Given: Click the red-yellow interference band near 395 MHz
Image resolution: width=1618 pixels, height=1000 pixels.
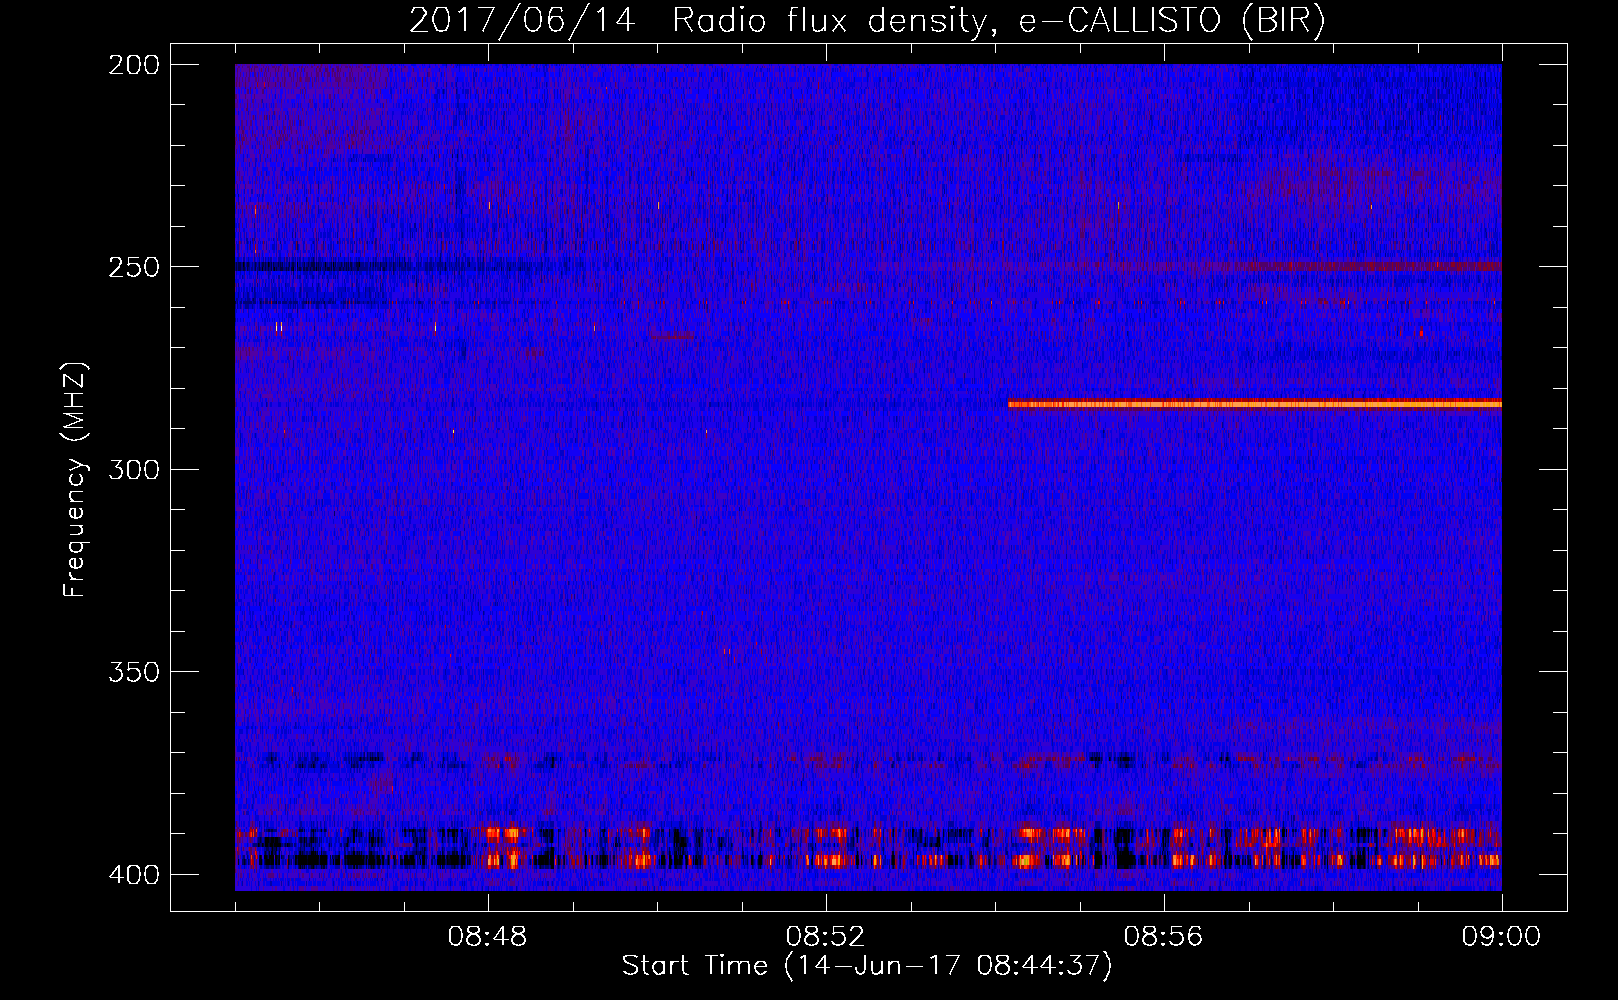Looking at the screenshot, I should tap(868, 847).
